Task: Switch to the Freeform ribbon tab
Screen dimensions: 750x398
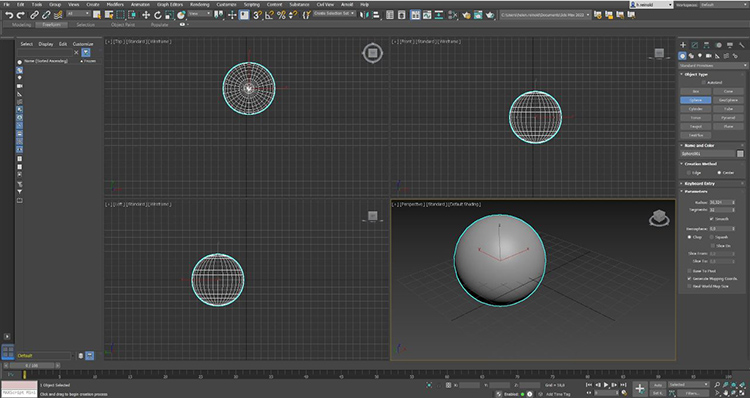Action: pyautogui.click(x=51, y=24)
